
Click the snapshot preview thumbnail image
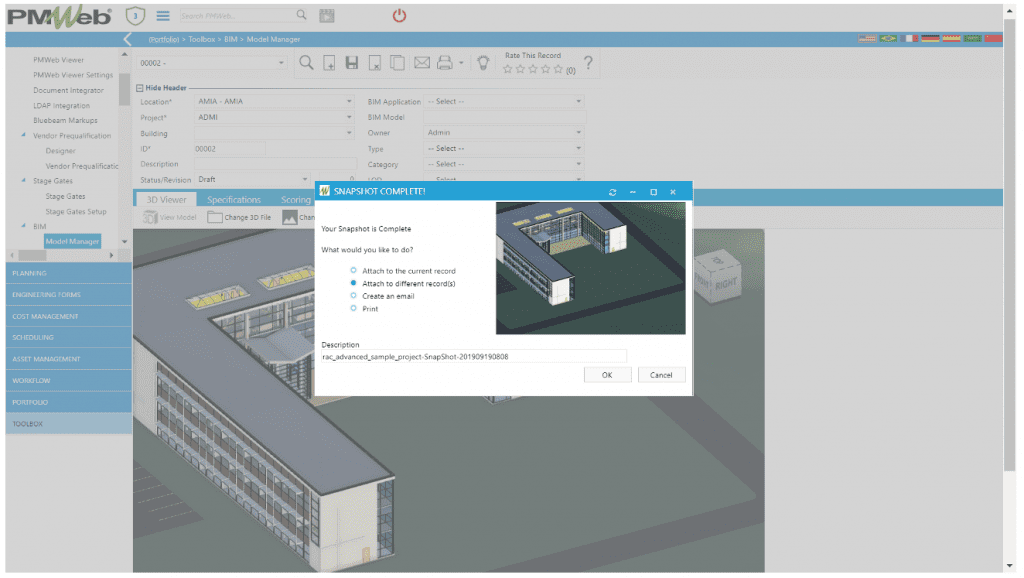[x=590, y=268]
